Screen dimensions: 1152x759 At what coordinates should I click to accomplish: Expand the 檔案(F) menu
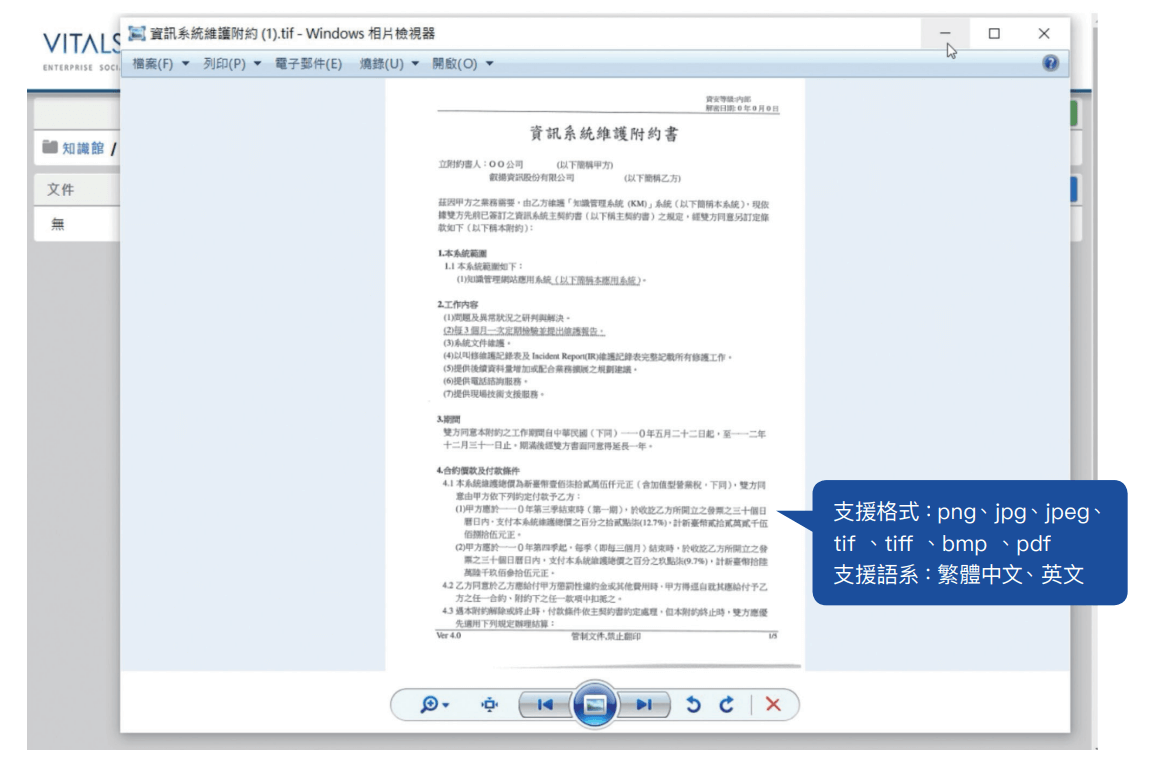[x=160, y=64]
